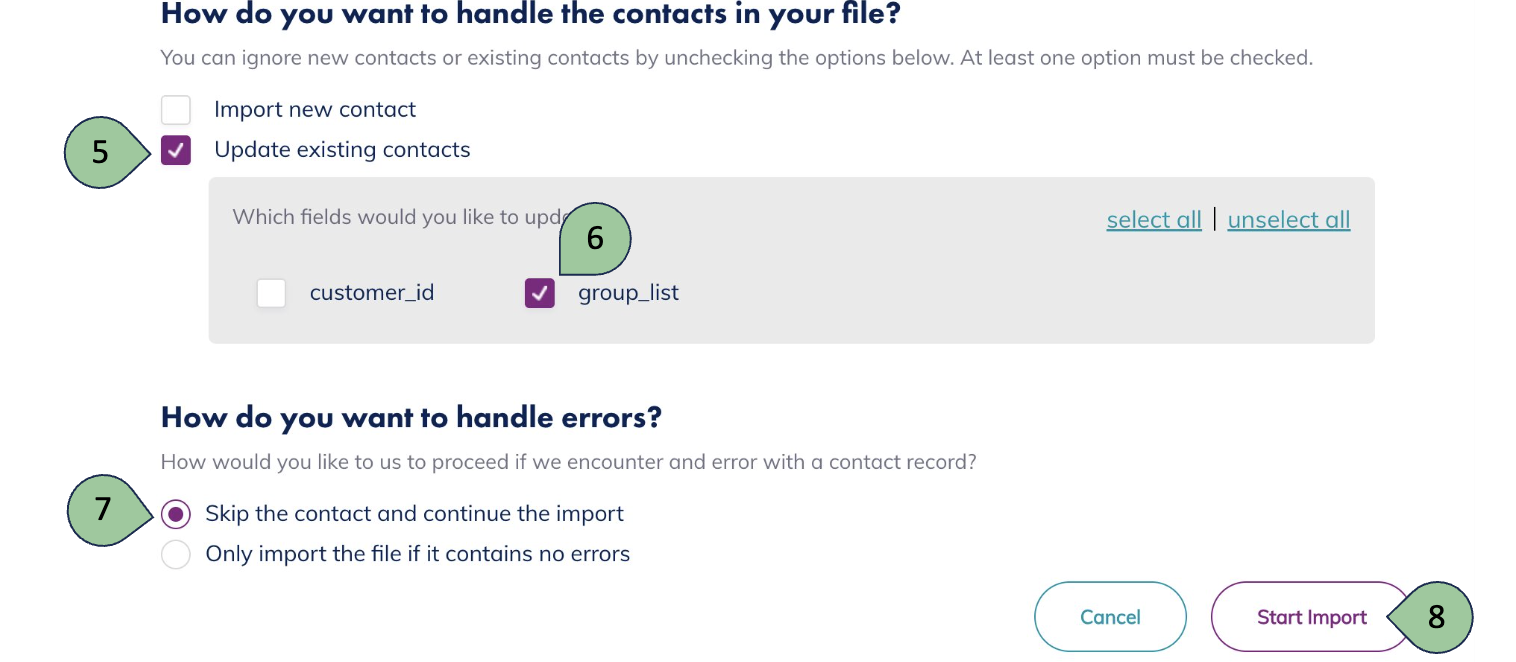
Task: Click the step 7 callout marker
Action: 104,510
